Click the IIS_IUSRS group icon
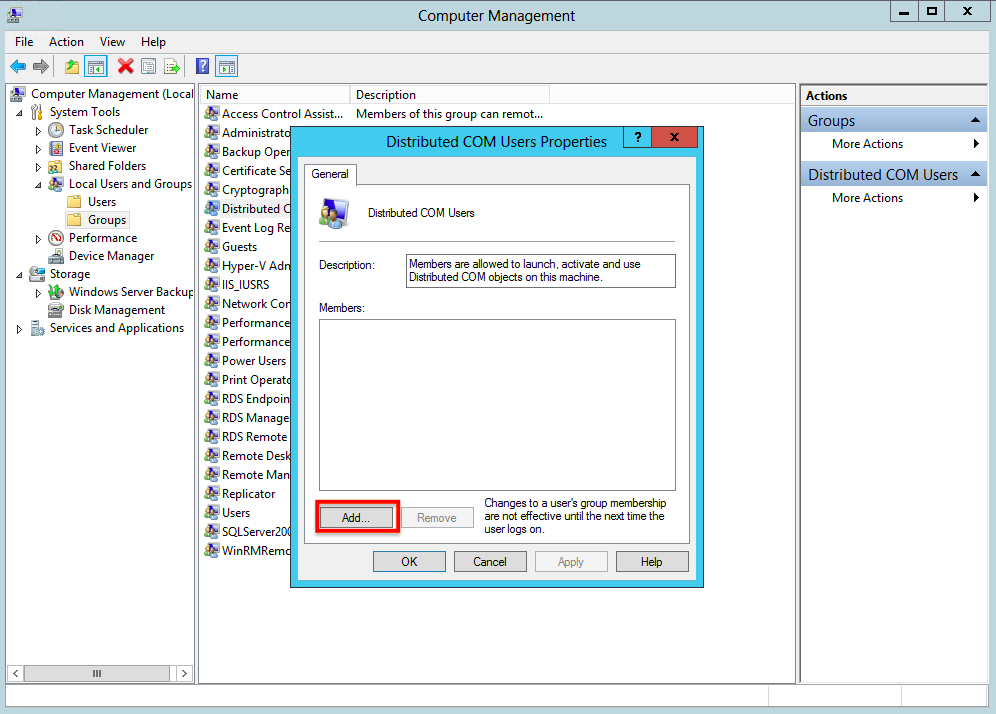 [212, 285]
